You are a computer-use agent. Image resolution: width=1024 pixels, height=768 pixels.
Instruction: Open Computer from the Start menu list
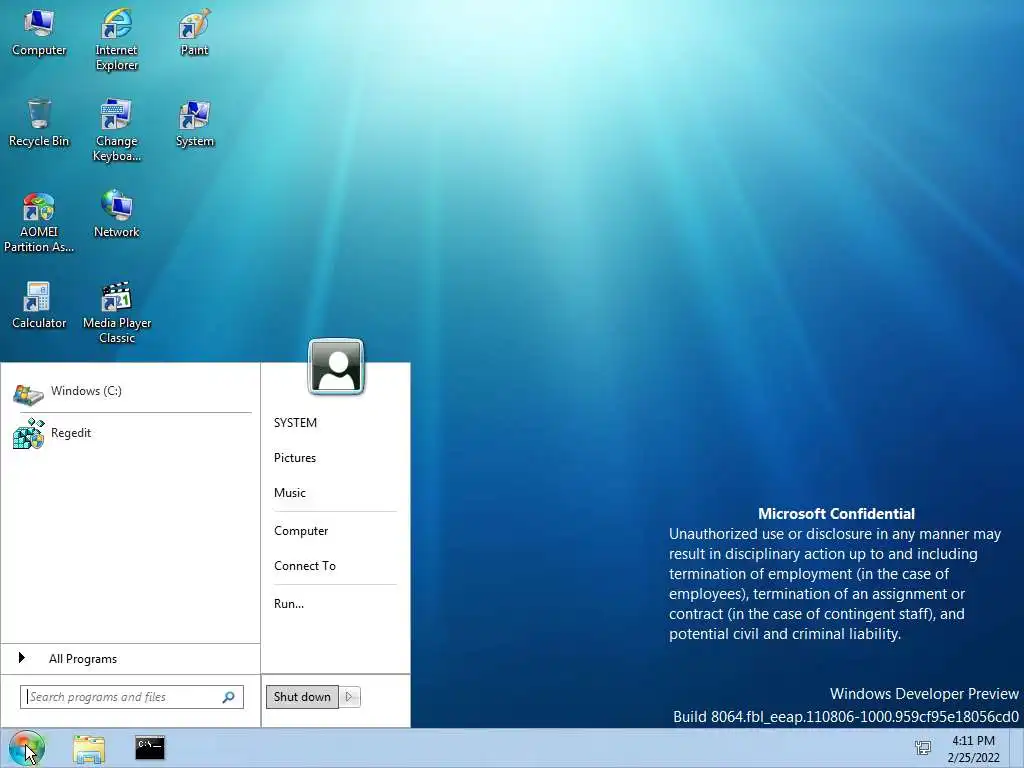click(300, 531)
